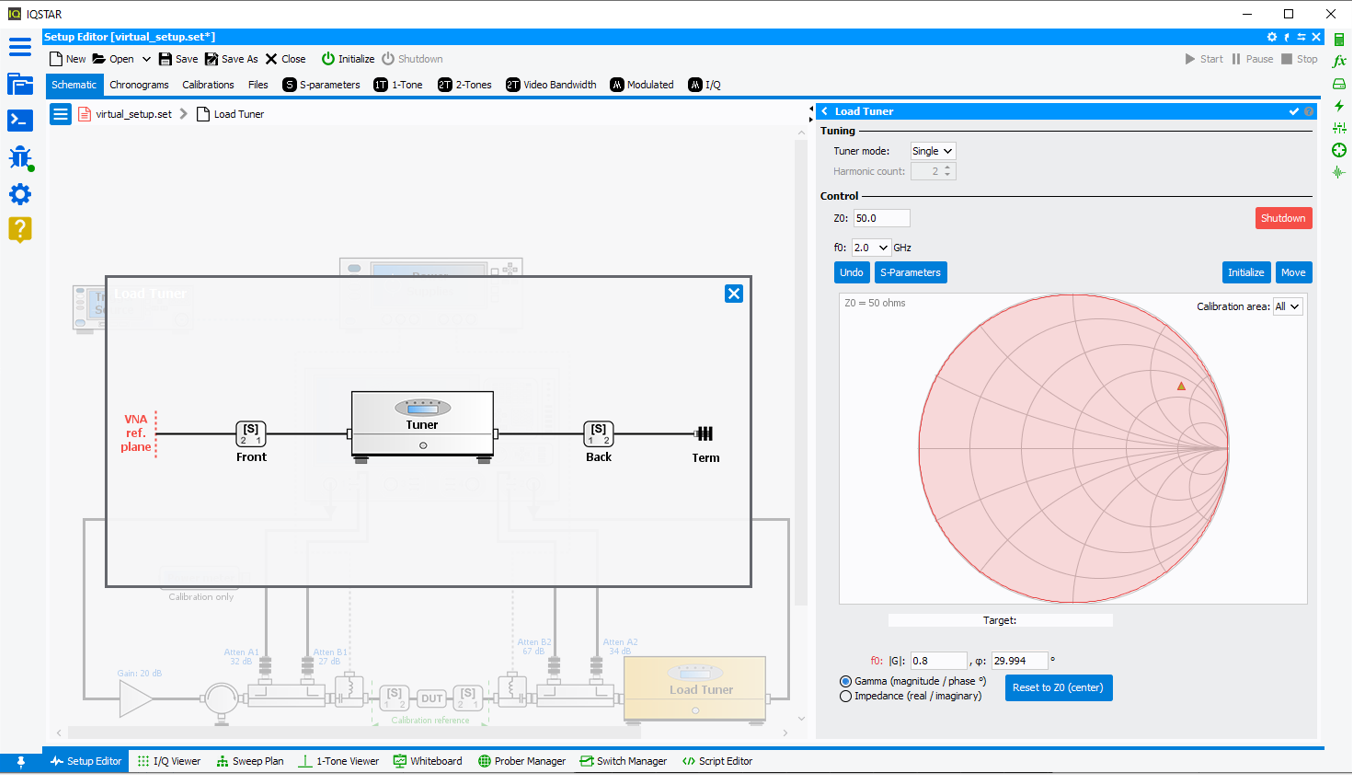Click the Tuner device in popup schematic
Screen dimensions: 1352x775
tap(422, 427)
